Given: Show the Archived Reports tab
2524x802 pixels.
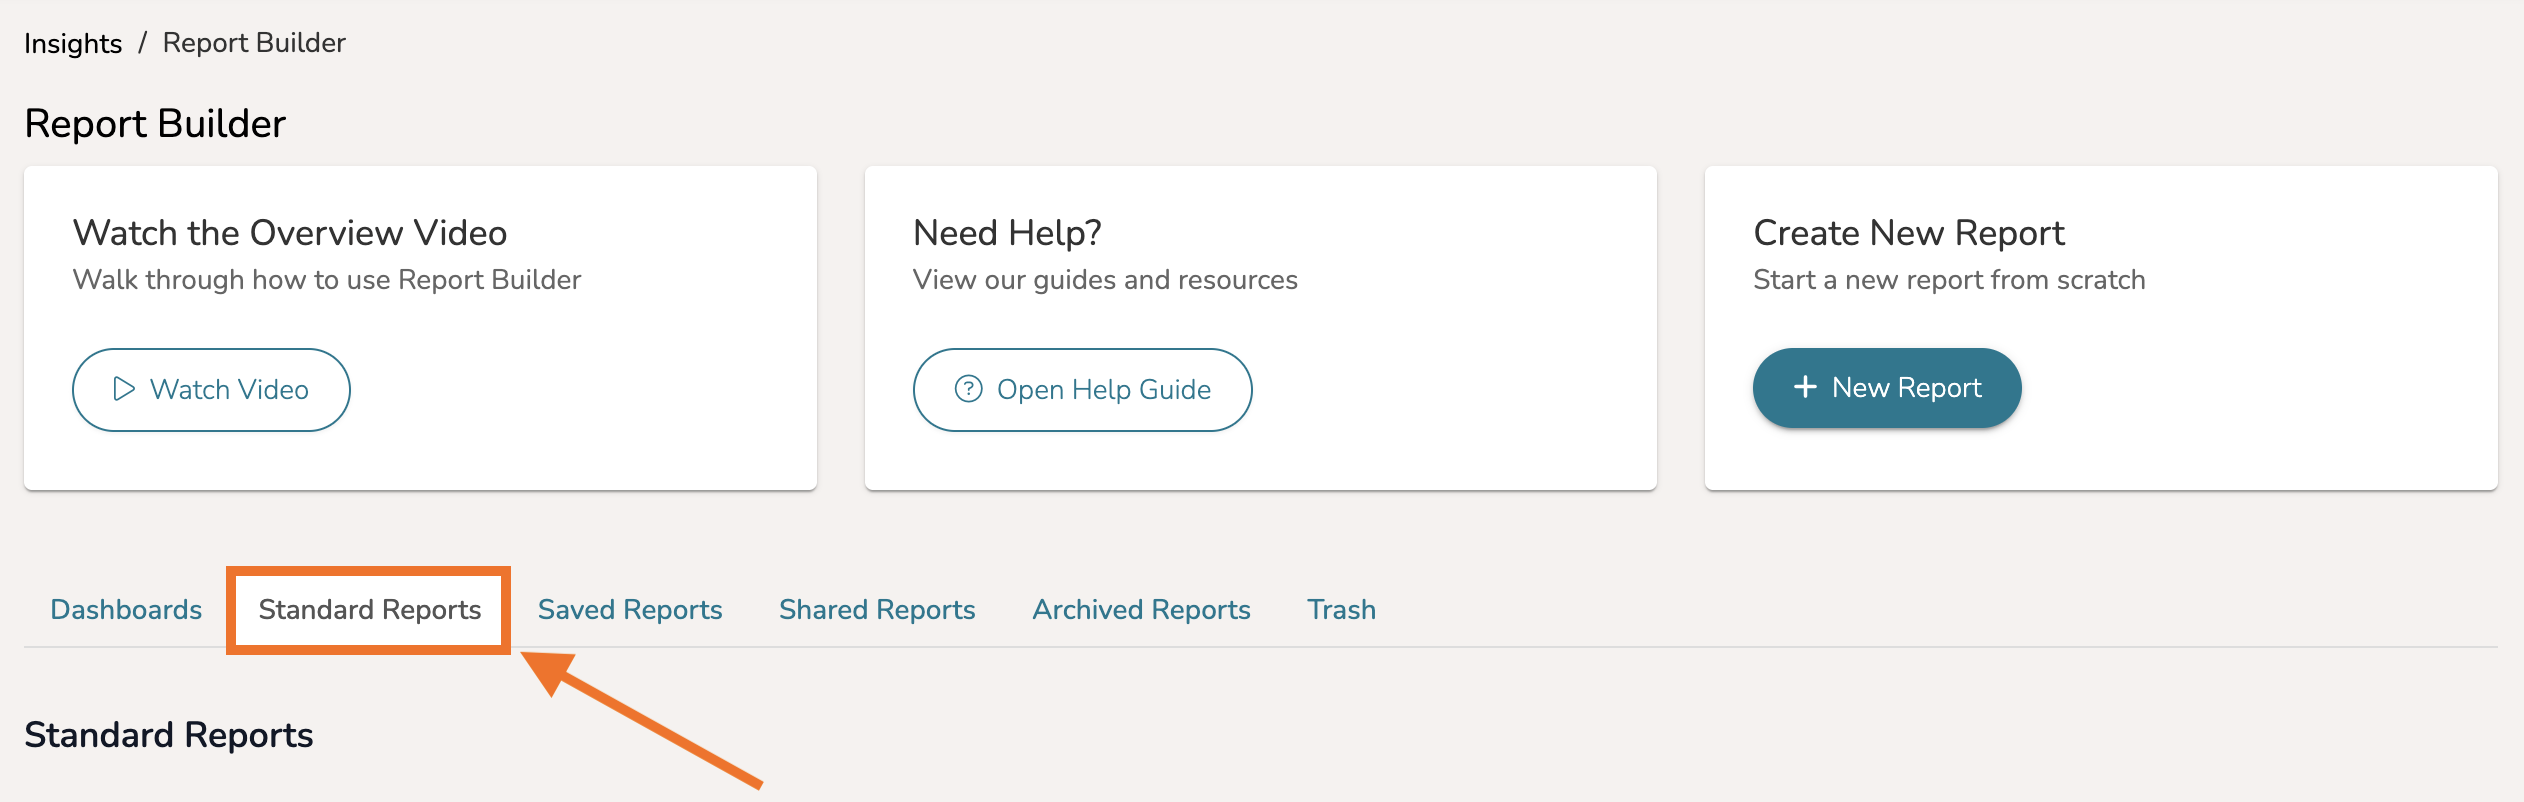Looking at the screenshot, I should 1141,609.
